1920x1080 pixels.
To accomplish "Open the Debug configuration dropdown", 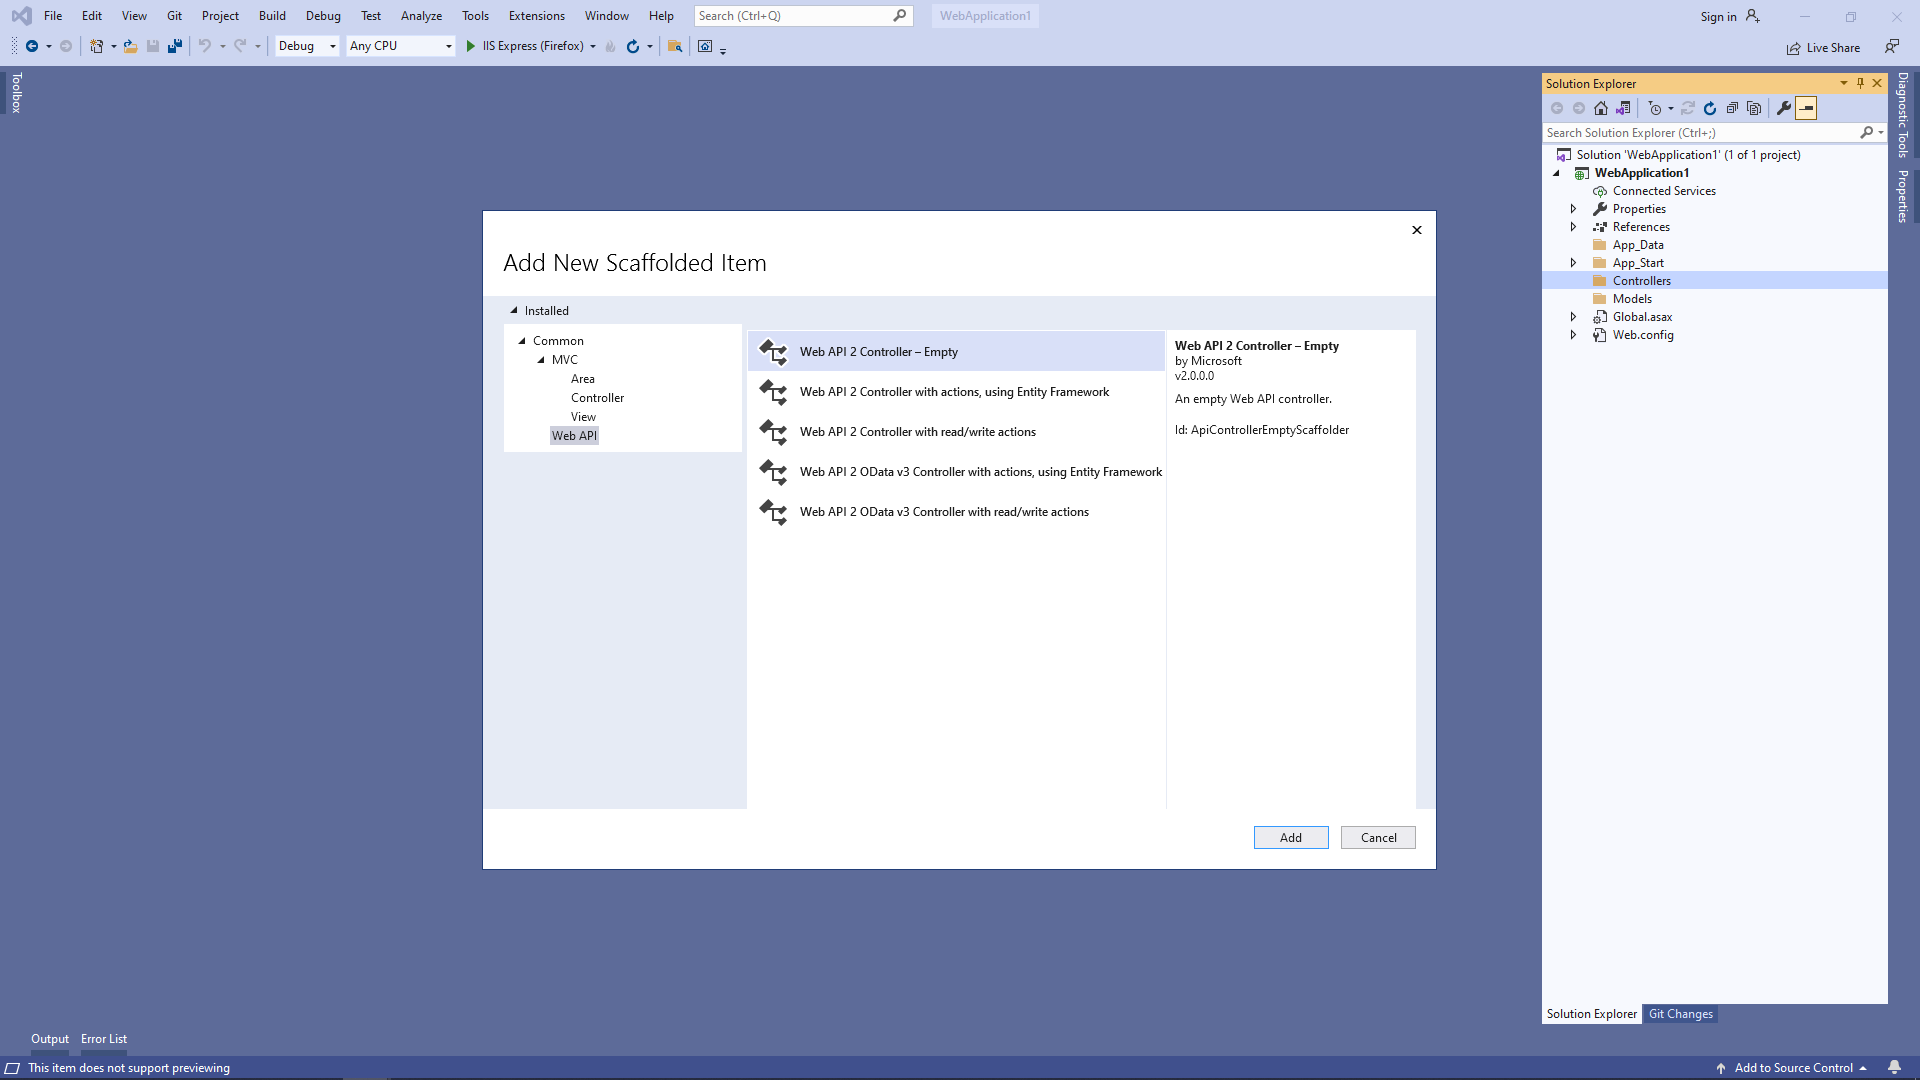I will point(332,46).
